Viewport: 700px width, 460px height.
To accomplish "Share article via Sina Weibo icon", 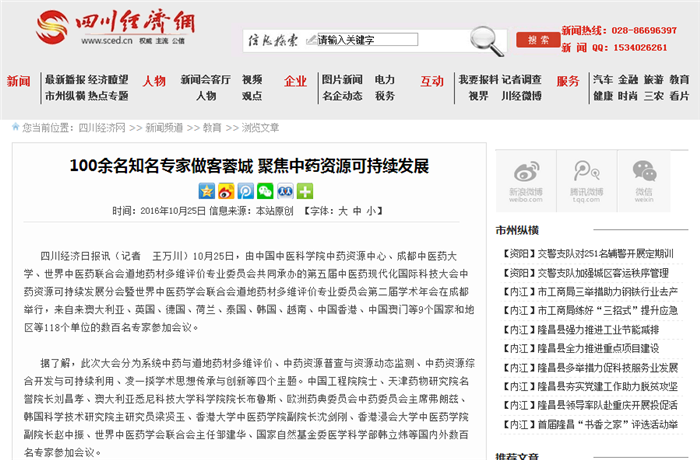I will coord(225,190).
